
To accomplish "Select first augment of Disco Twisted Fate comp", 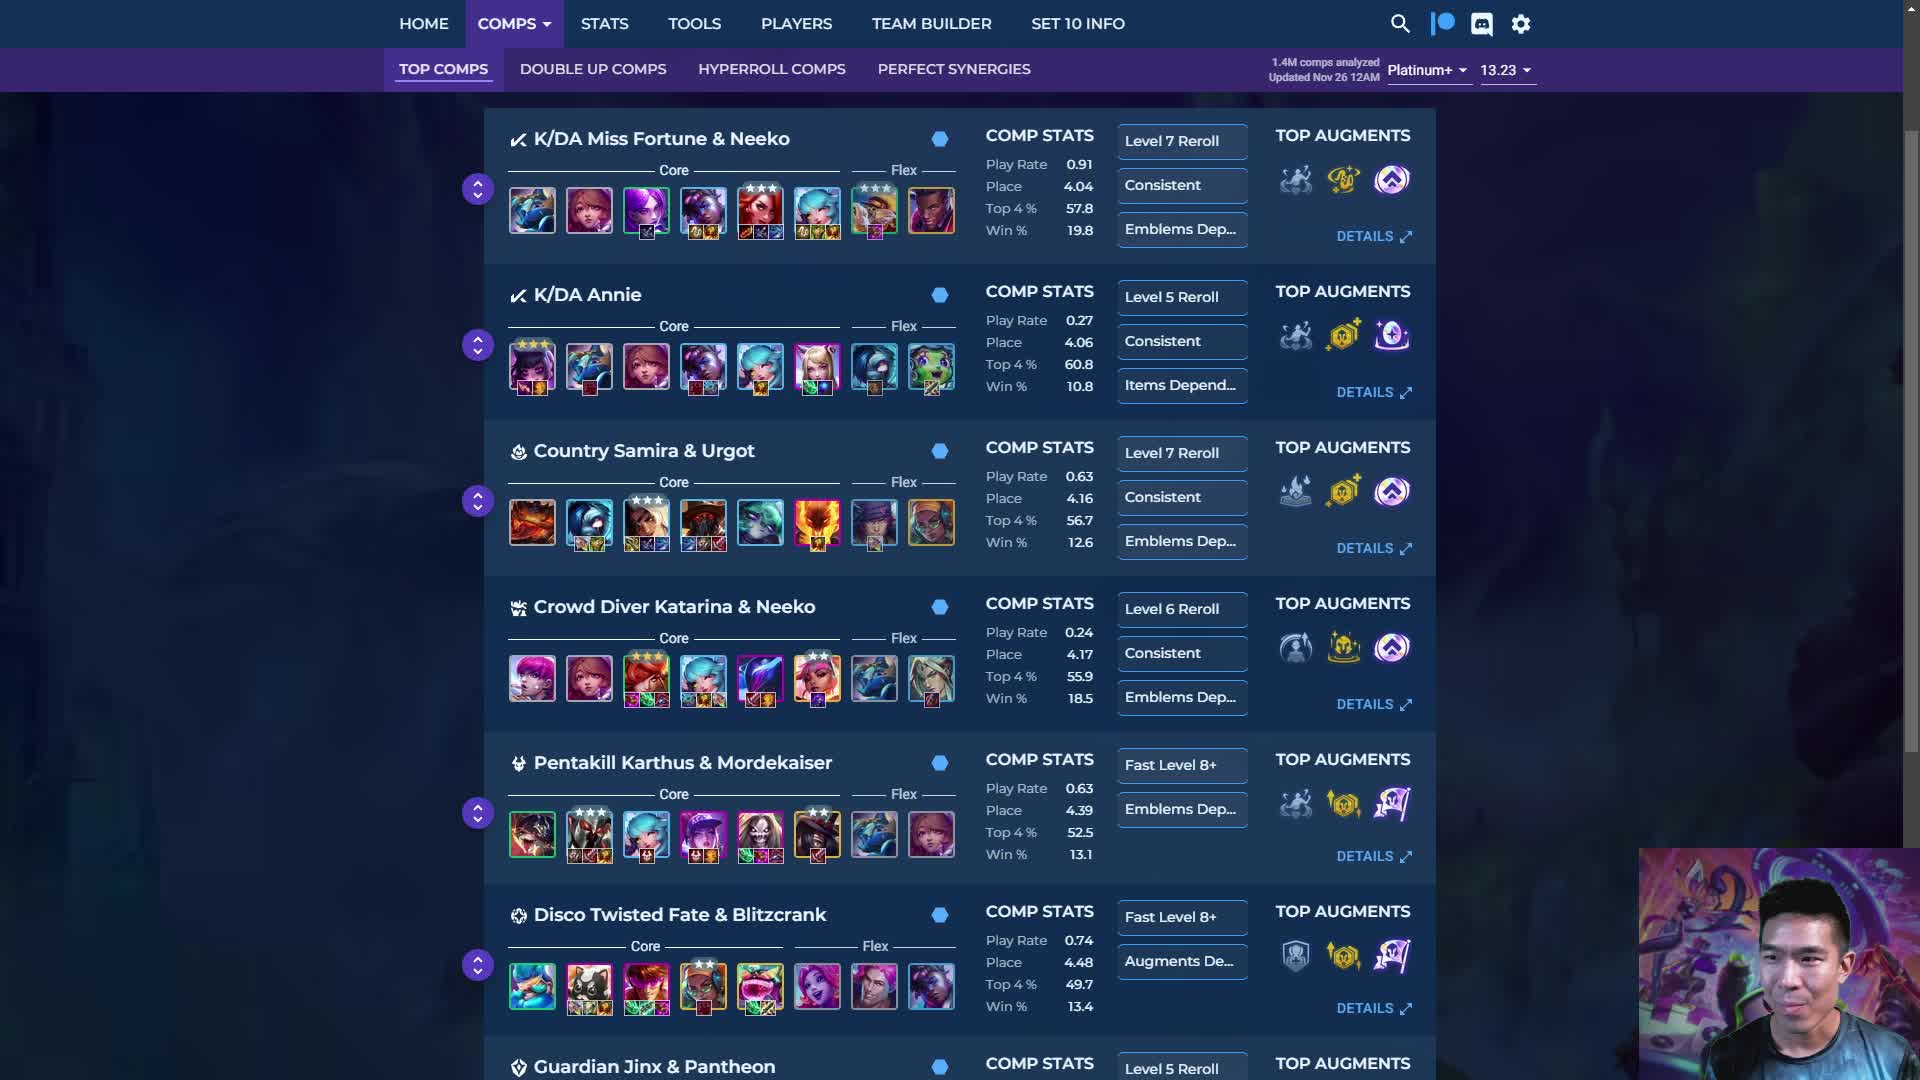I will click(1296, 956).
